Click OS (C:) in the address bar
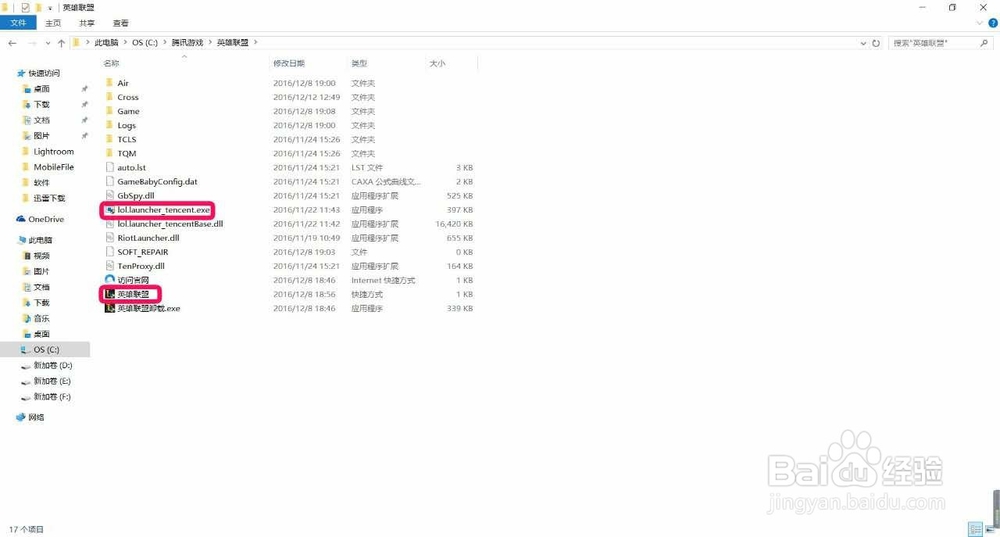The image size is (1000, 537). pyautogui.click(x=145, y=43)
